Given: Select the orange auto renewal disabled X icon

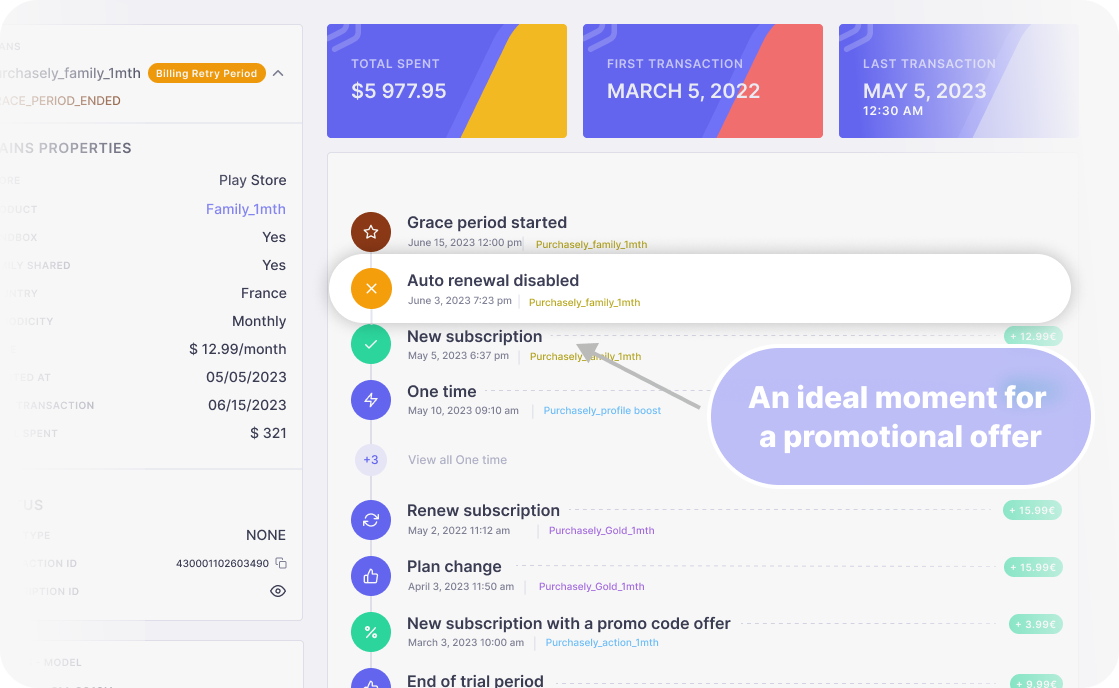Looking at the screenshot, I should pyautogui.click(x=371, y=288).
